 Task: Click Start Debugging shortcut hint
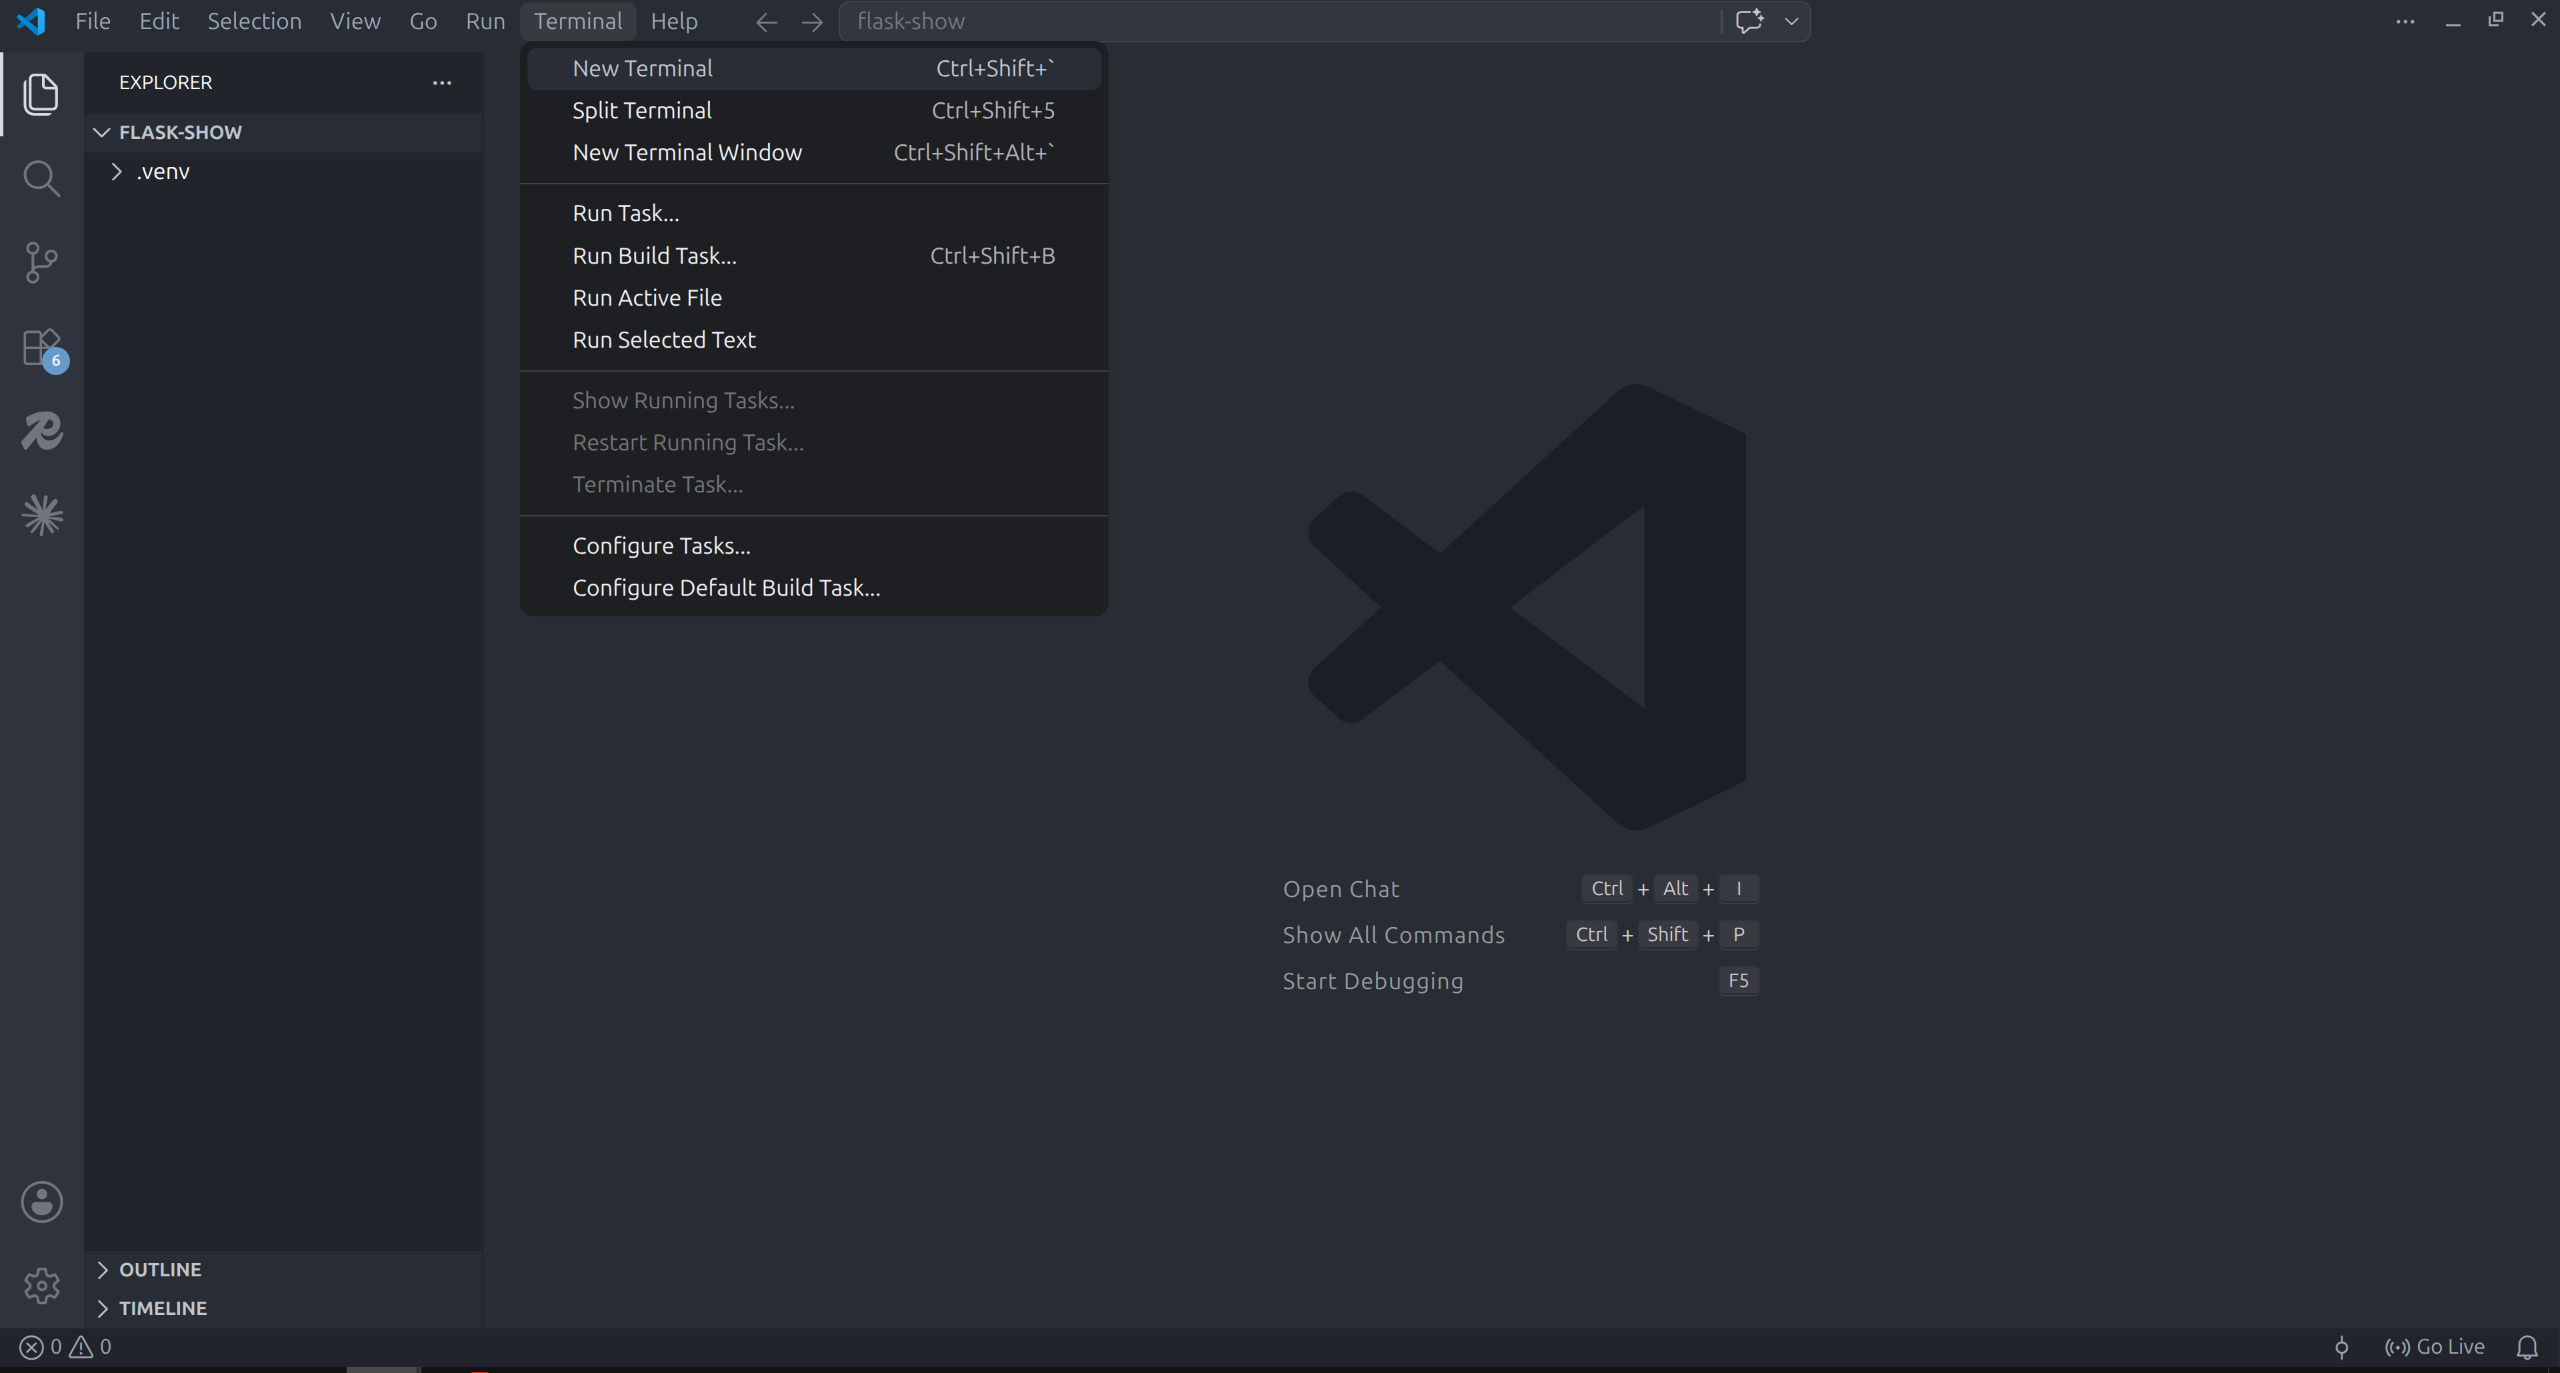1520,981
